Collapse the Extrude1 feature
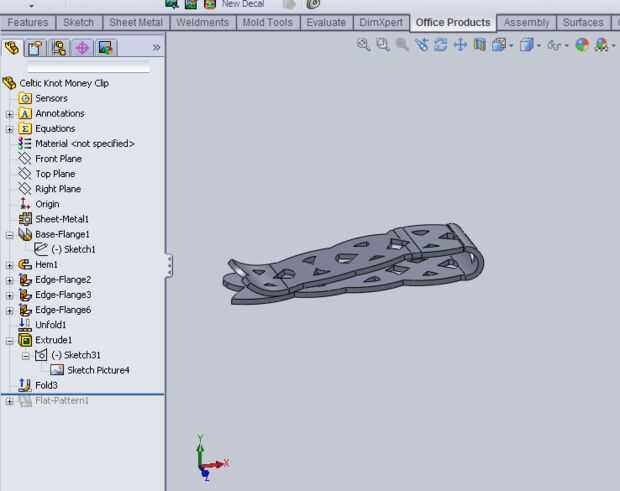Image resolution: width=620 pixels, height=491 pixels. (10, 341)
